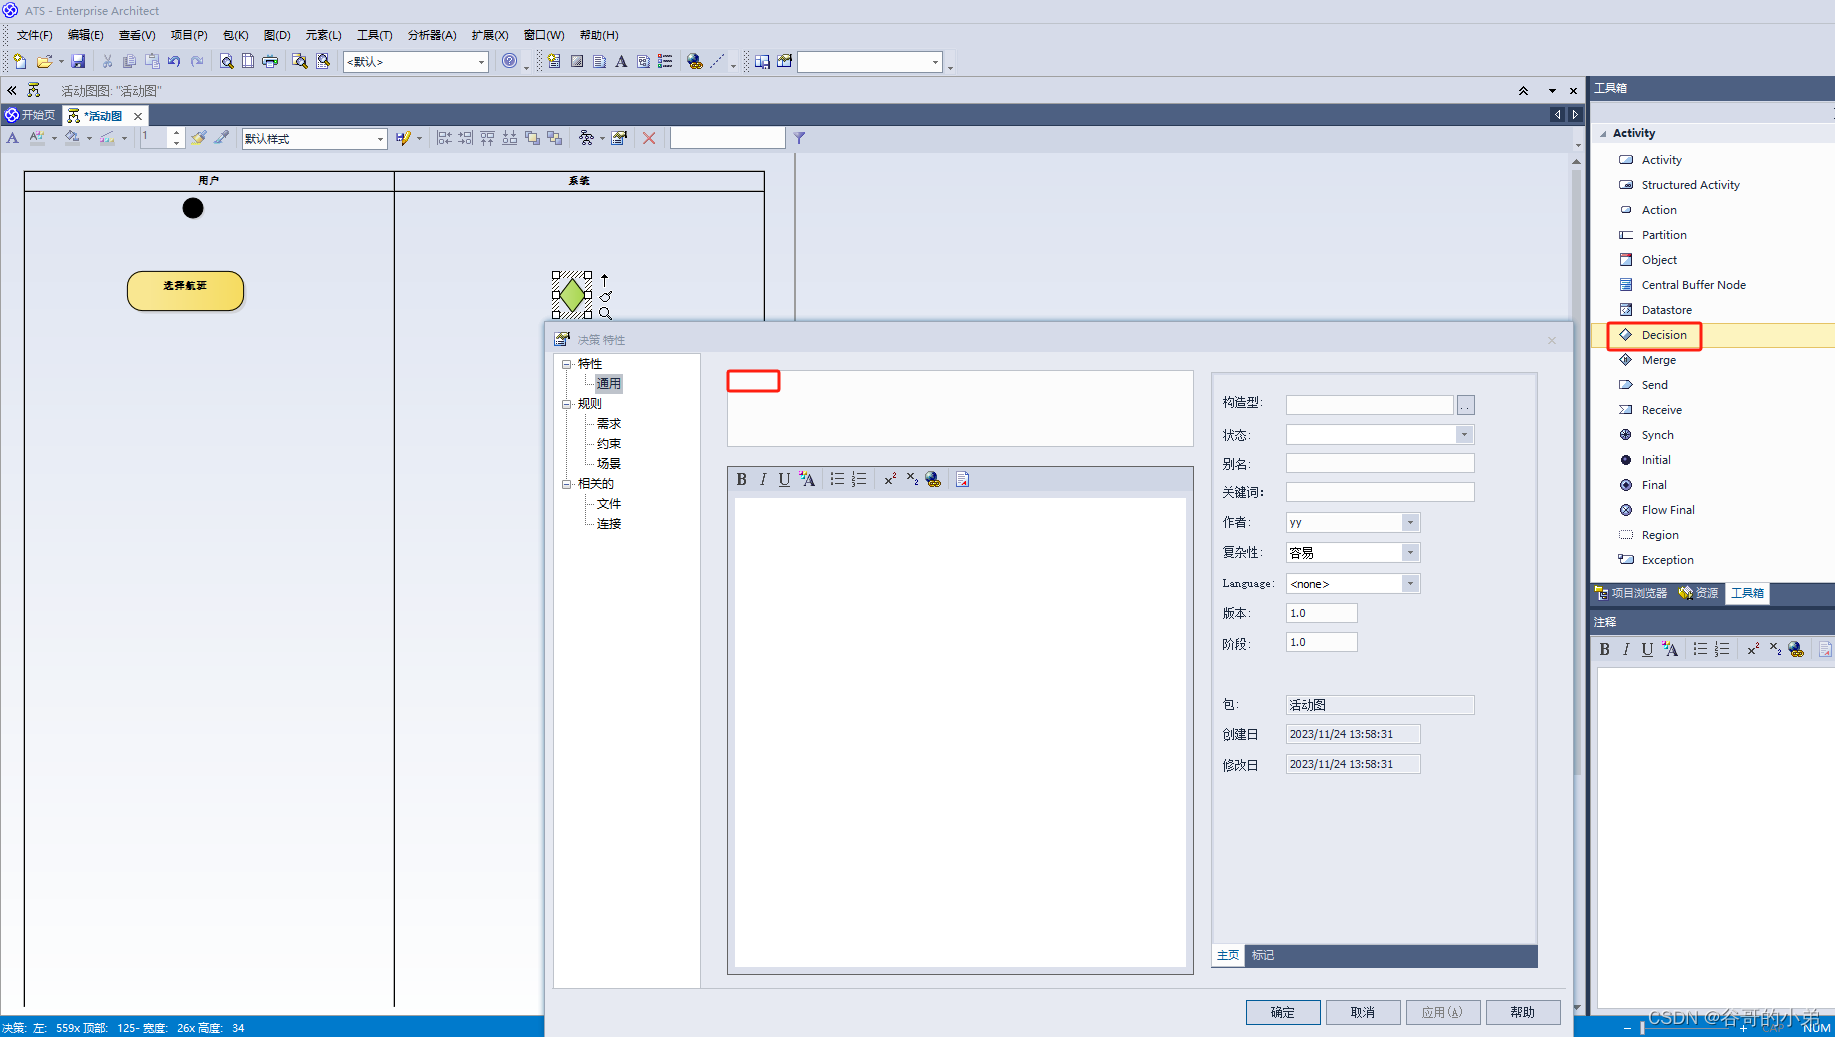Toggle underline in dialog notes editor

784,480
